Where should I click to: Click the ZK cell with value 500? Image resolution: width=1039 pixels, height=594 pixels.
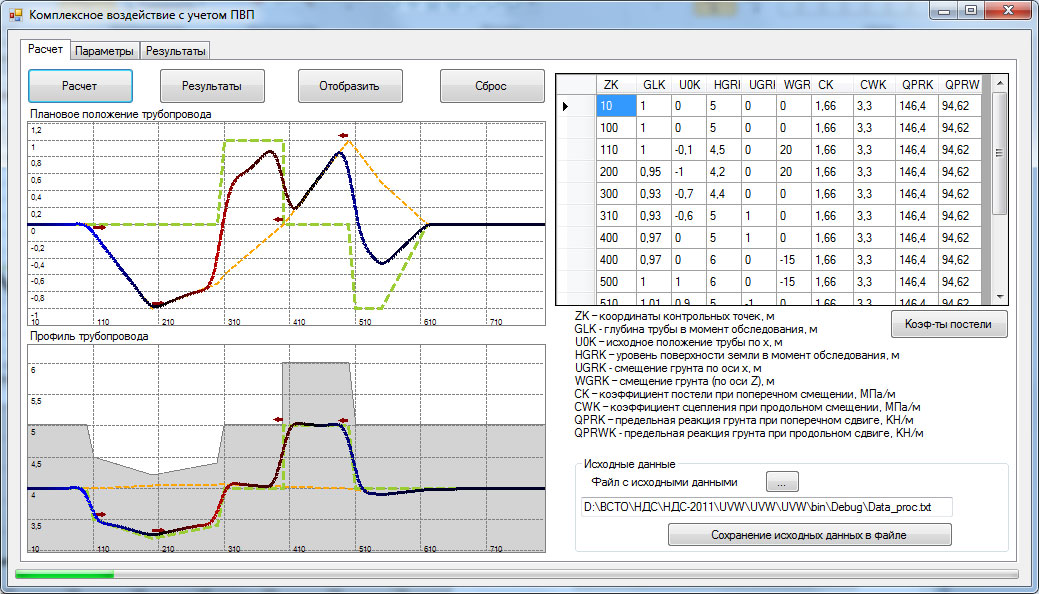tap(616, 281)
